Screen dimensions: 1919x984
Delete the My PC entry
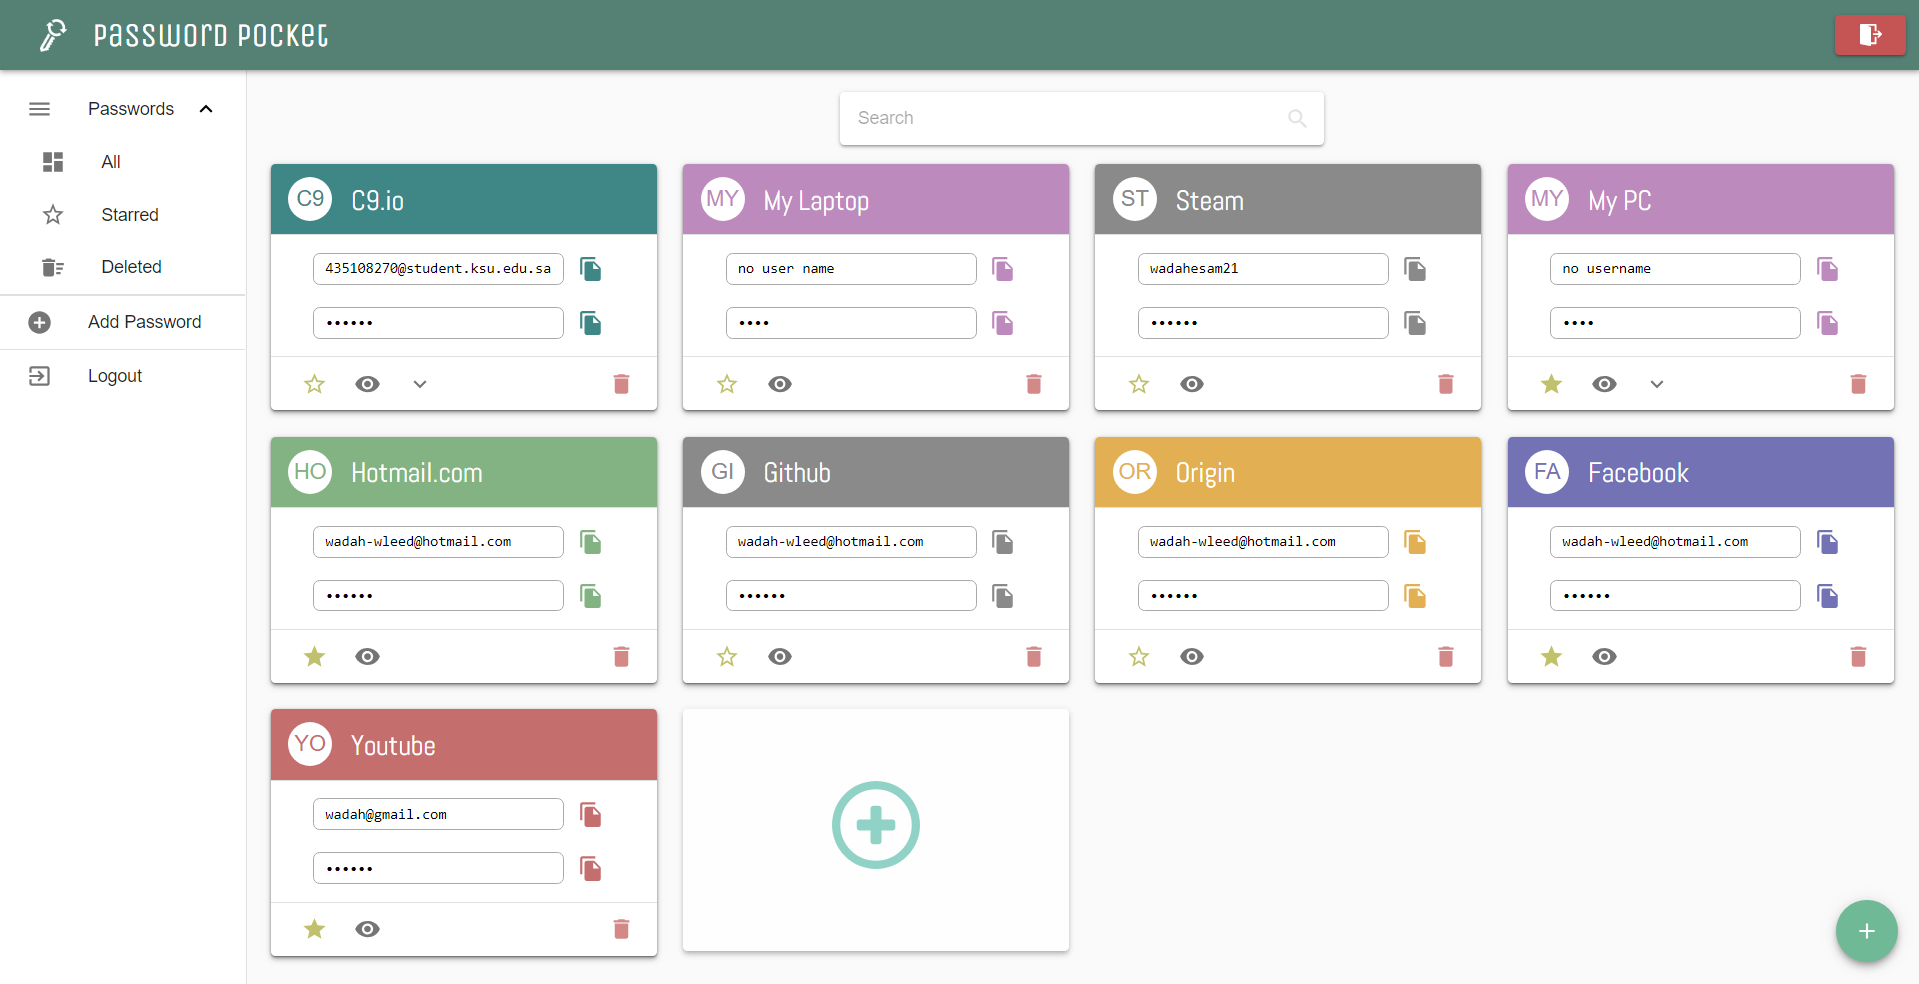click(x=1858, y=384)
